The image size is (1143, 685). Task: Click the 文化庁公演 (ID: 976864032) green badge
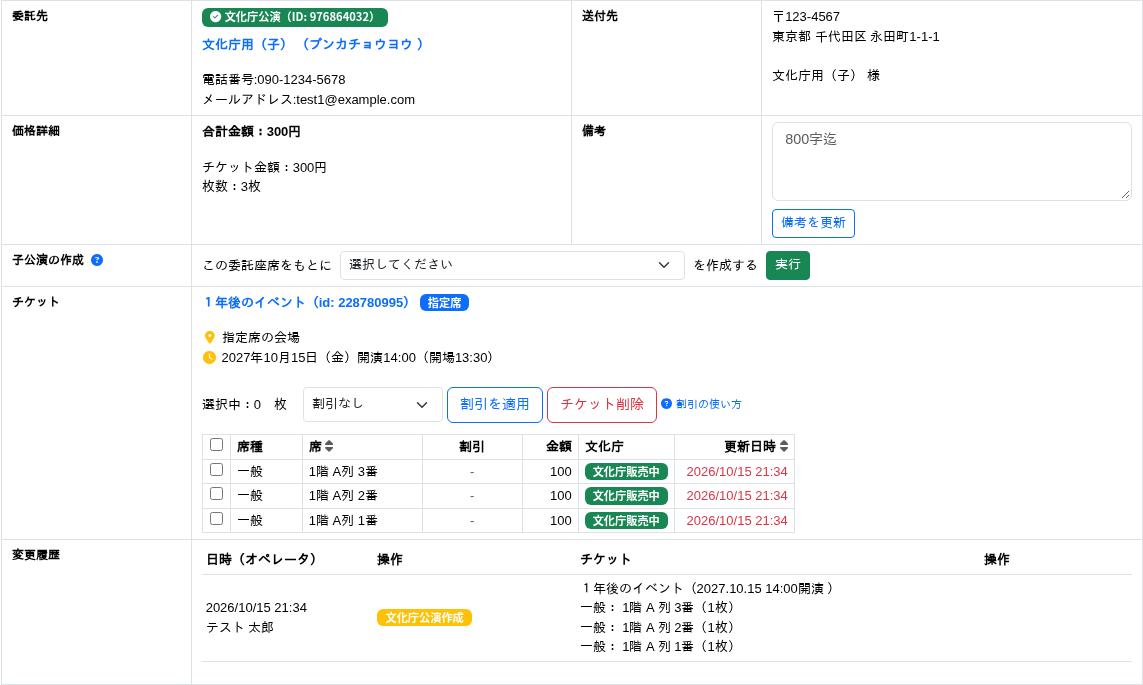[x=294, y=17]
